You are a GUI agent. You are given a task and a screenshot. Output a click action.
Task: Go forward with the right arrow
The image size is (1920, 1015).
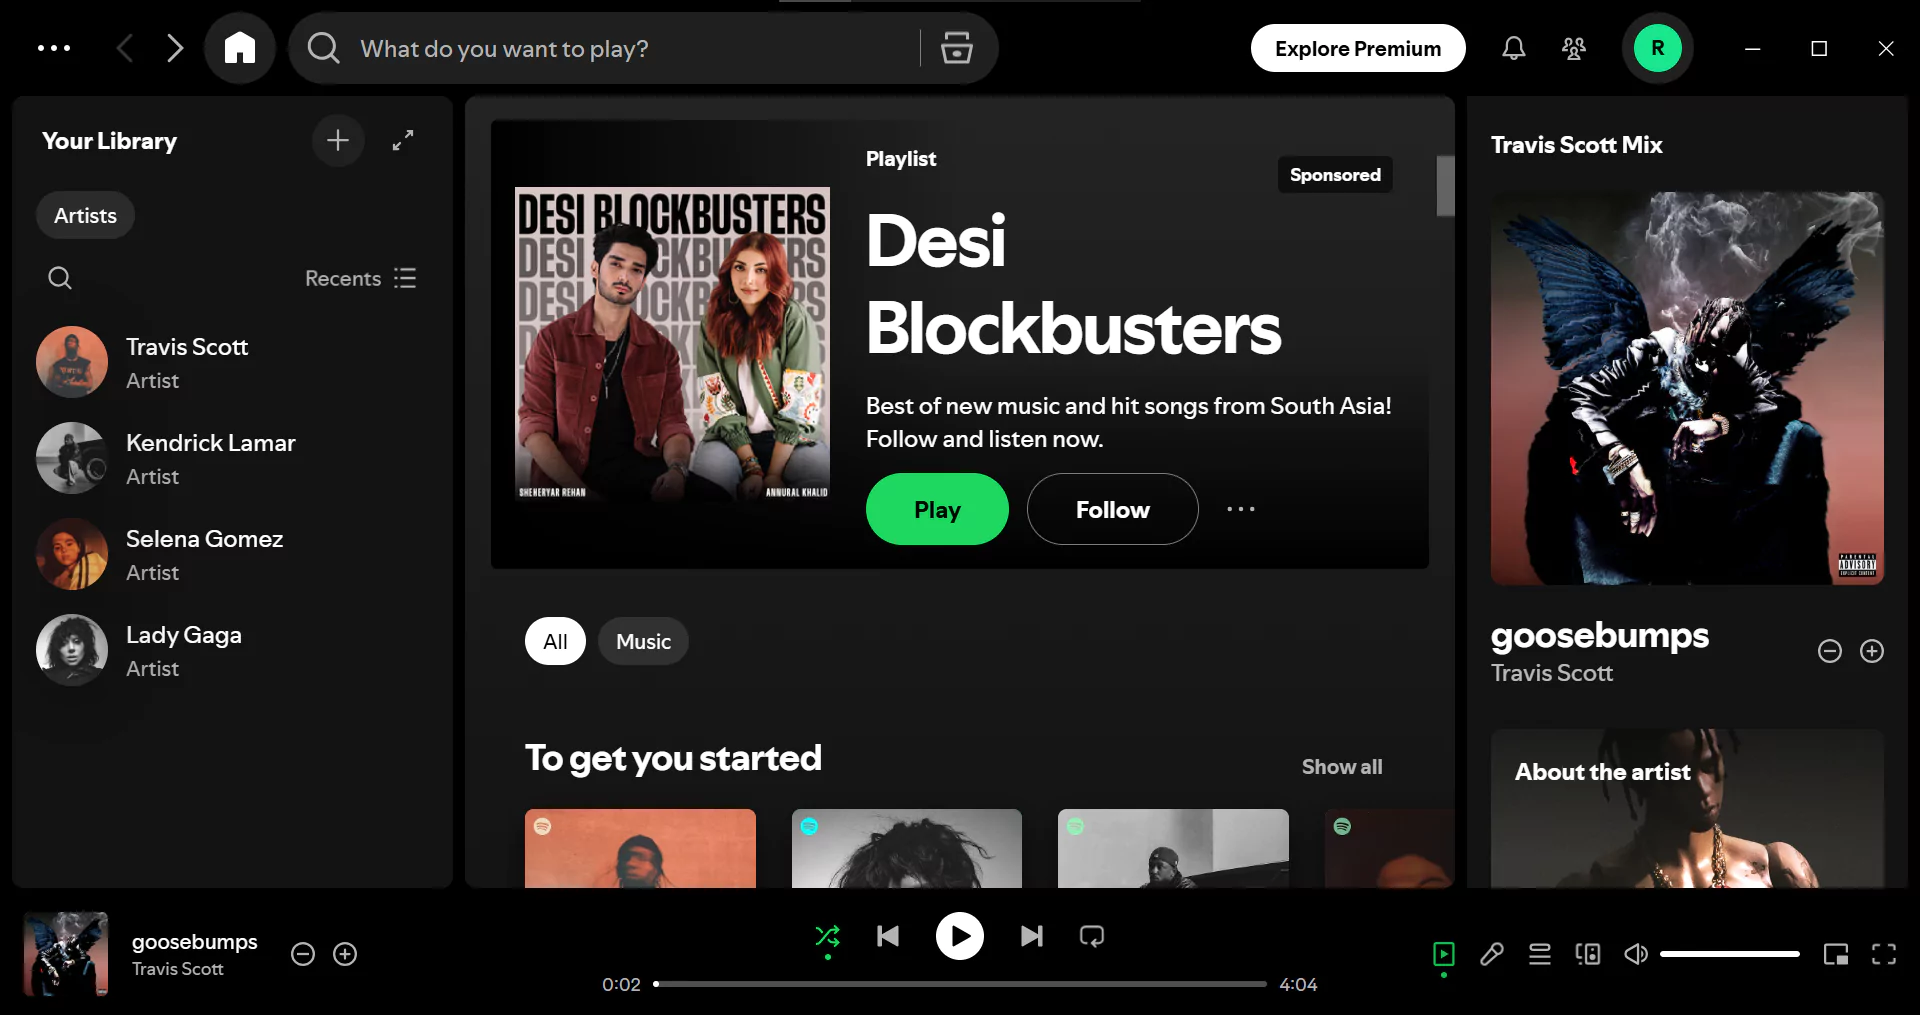(175, 48)
